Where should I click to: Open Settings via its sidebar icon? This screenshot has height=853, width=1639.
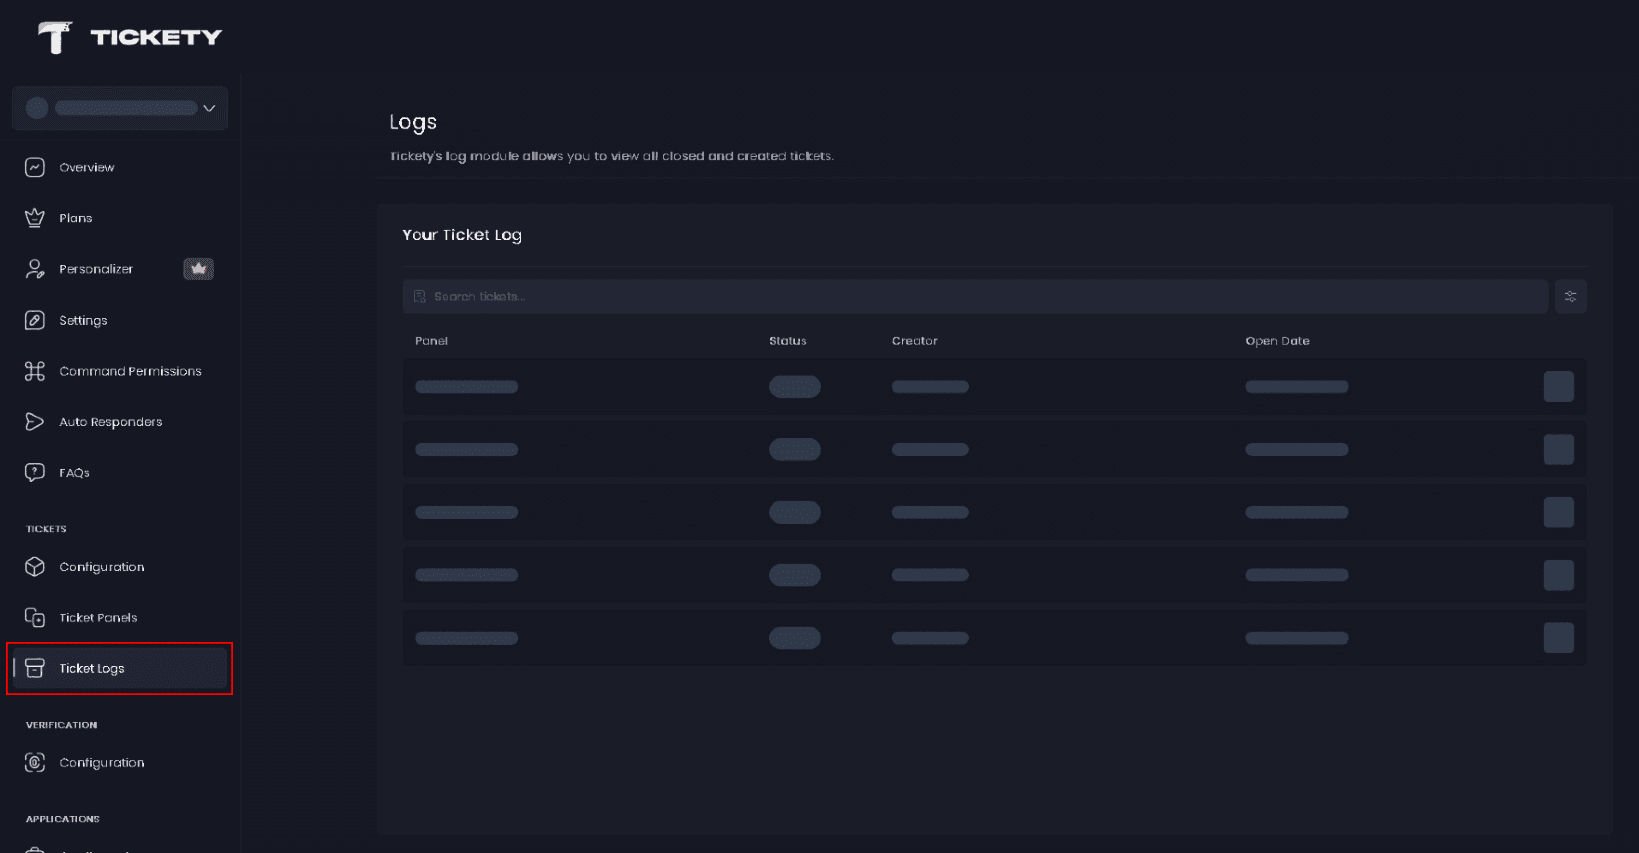(35, 320)
